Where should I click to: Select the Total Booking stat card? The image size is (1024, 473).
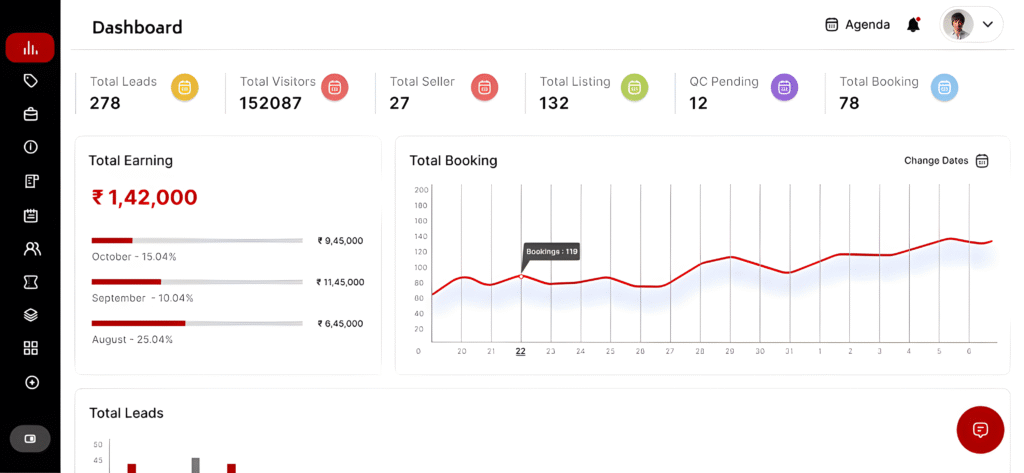(879, 92)
